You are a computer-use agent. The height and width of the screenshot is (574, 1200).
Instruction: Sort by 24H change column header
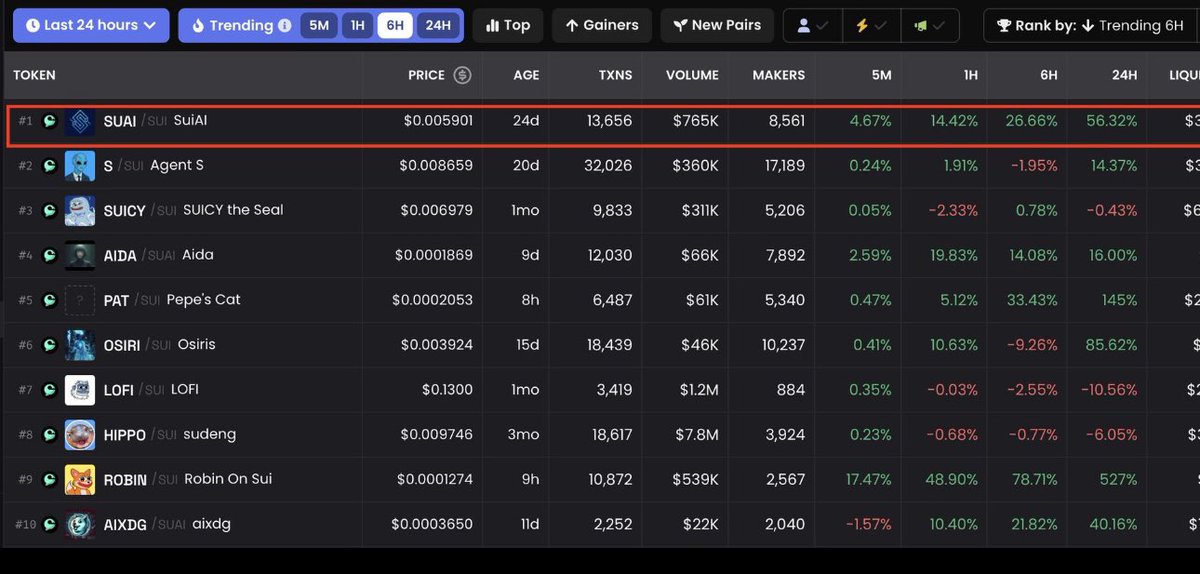(x=1124, y=75)
